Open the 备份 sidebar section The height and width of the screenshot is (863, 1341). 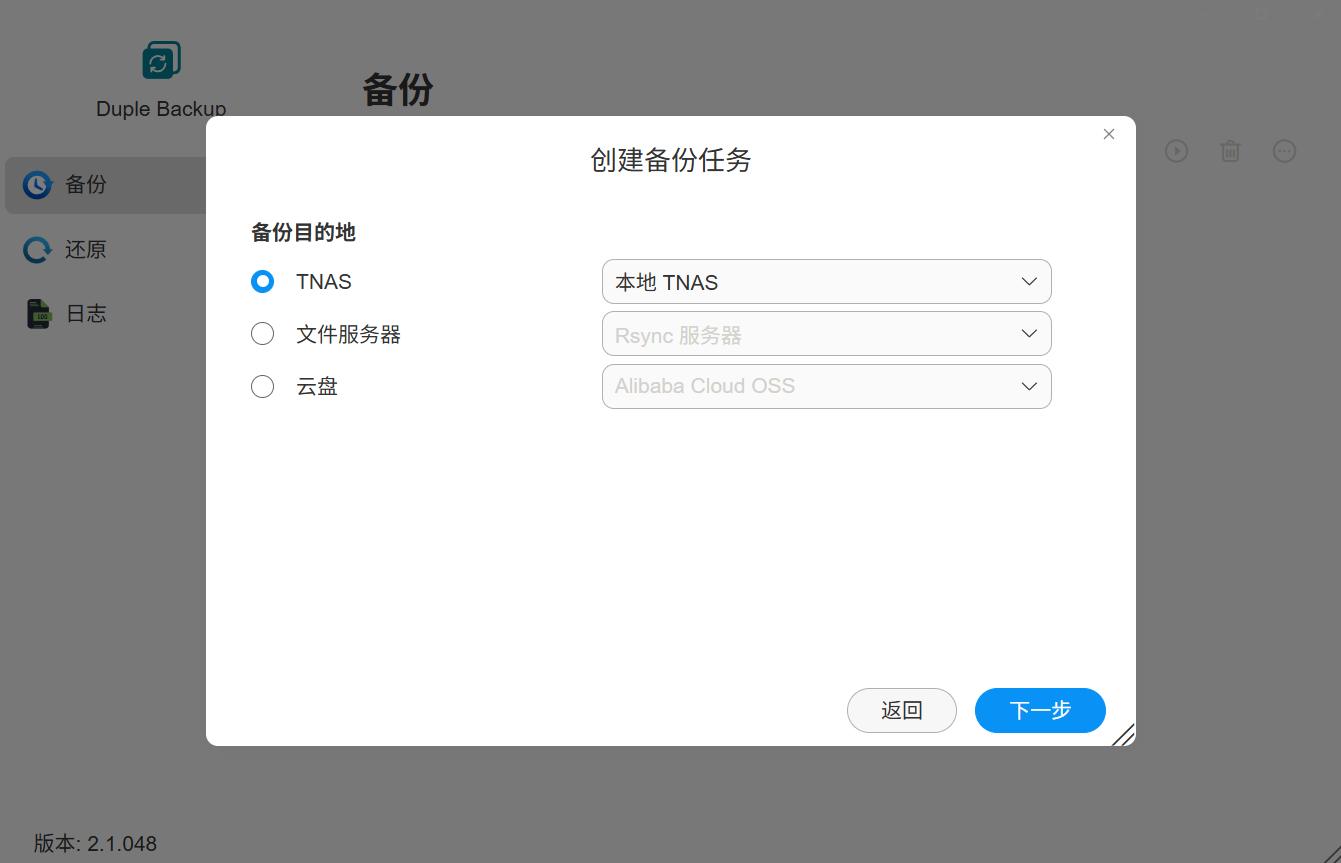[x=106, y=185]
